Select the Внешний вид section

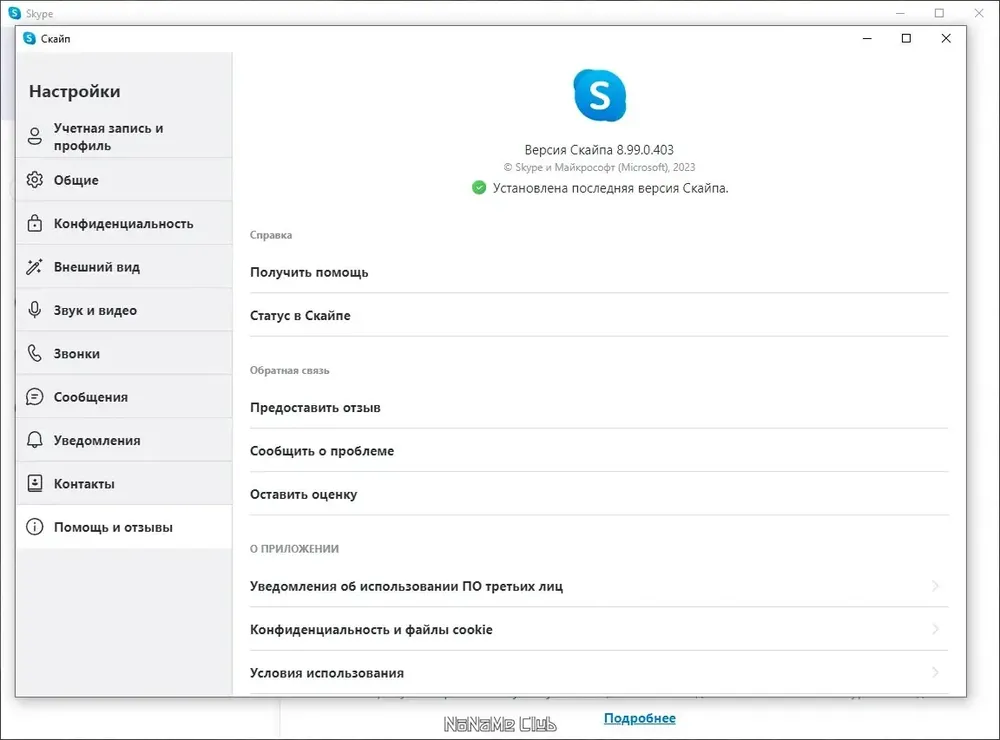[124, 267]
